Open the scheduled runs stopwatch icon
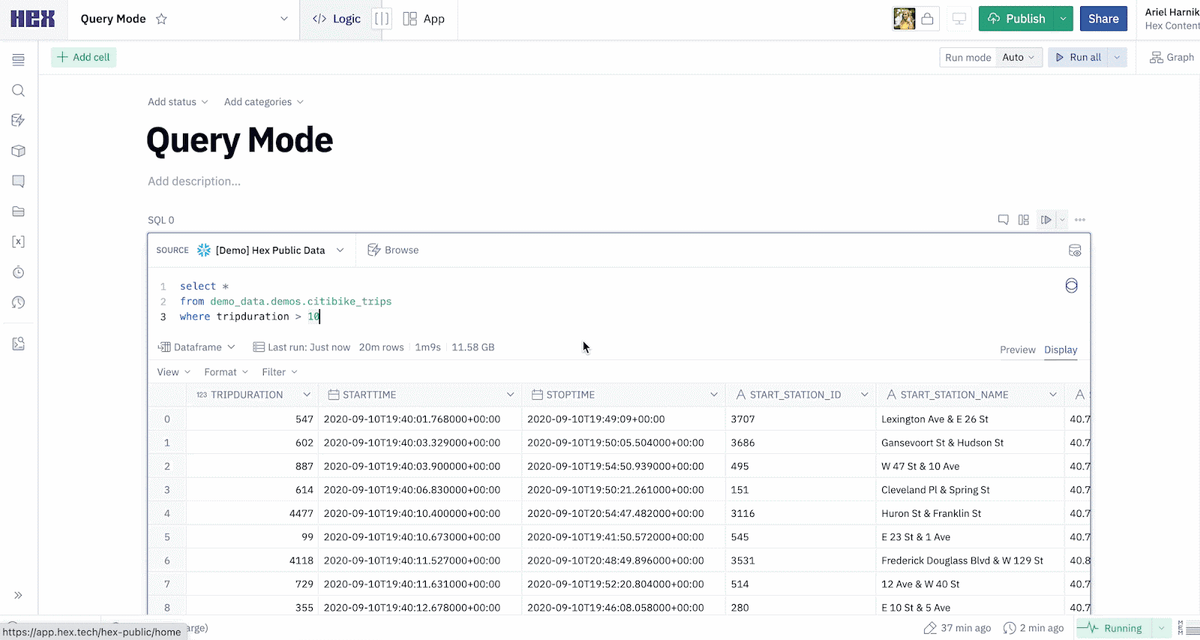 click(18, 272)
